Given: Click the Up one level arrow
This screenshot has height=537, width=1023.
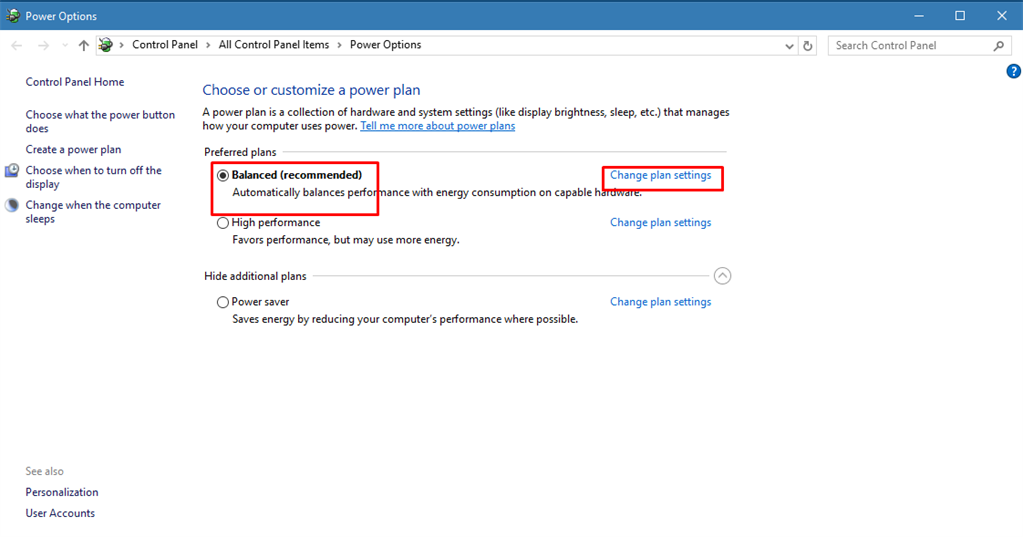Looking at the screenshot, I should tap(83, 46).
